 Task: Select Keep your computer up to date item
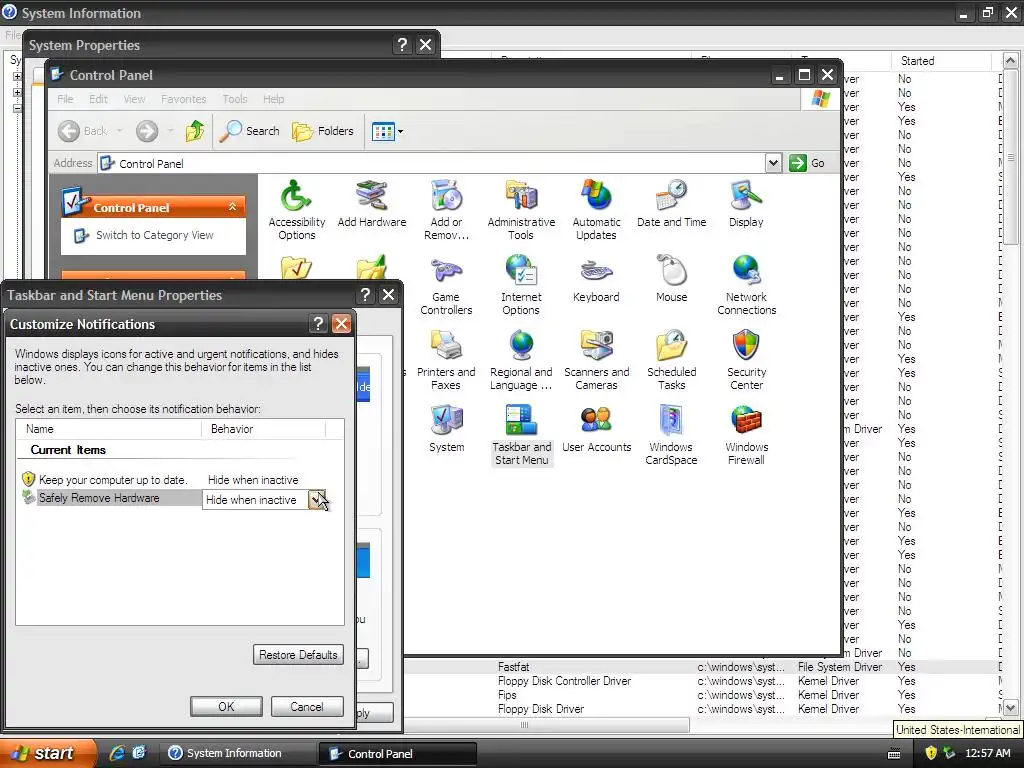pyautogui.click(x=112, y=480)
